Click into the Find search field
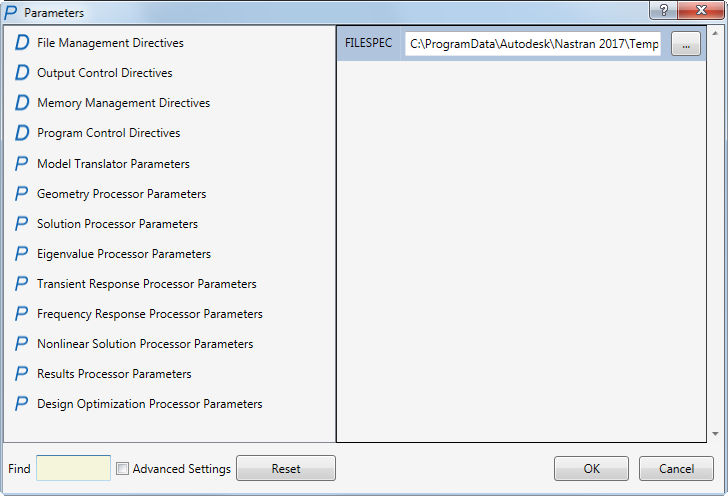This screenshot has height=496, width=728. coord(73,468)
